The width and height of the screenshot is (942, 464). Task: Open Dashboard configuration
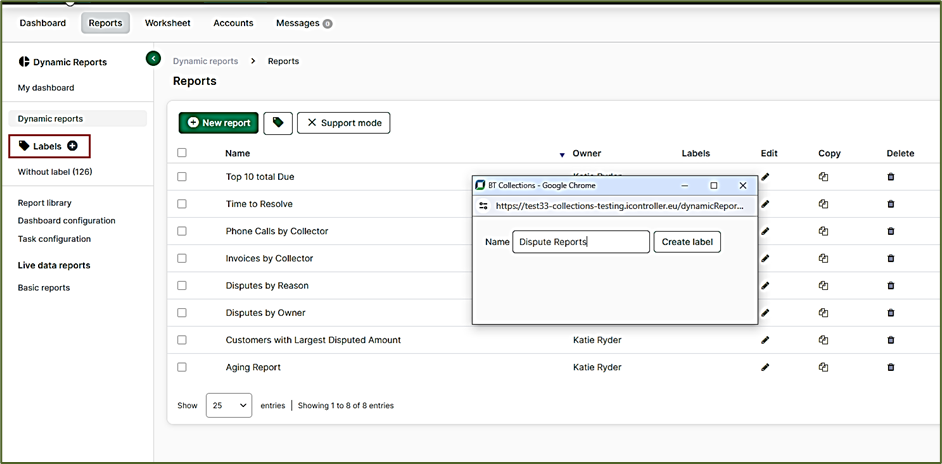point(67,221)
